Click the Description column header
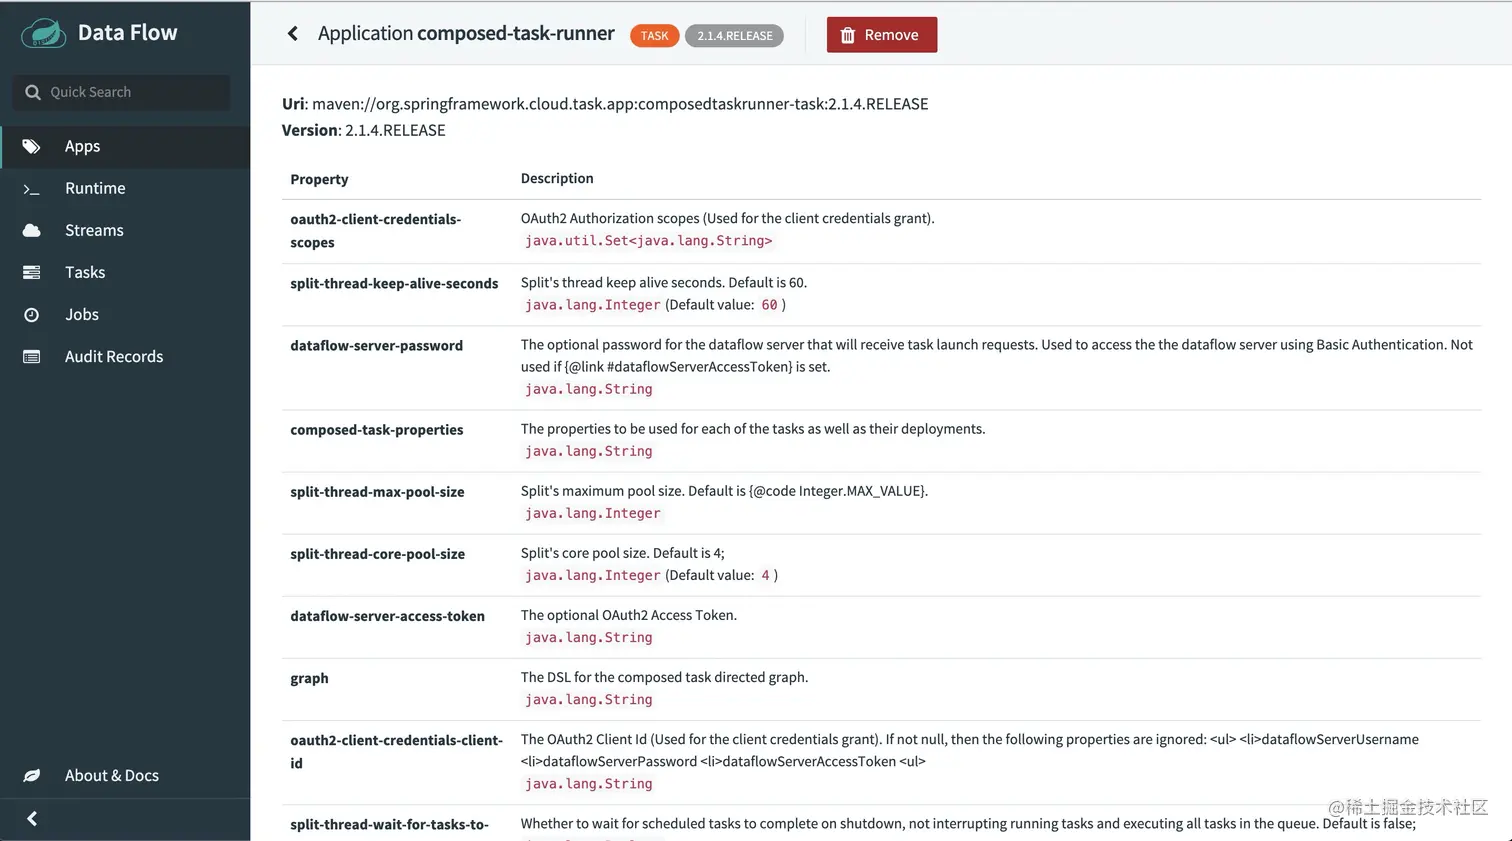Viewport: 1512px width, 841px height. tap(557, 178)
